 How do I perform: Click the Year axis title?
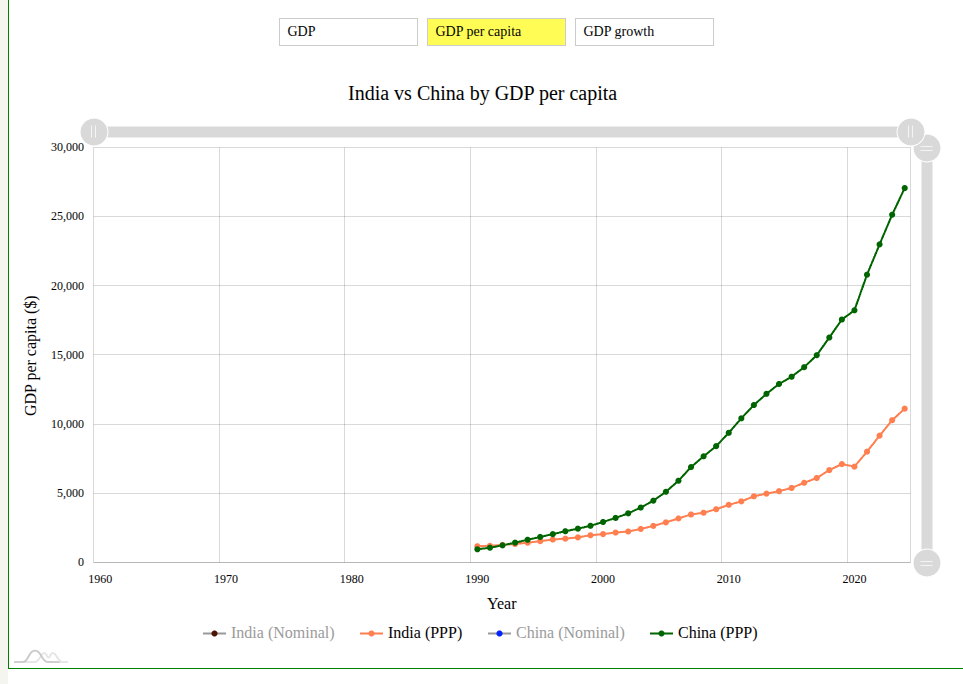pyautogui.click(x=502, y=604)
